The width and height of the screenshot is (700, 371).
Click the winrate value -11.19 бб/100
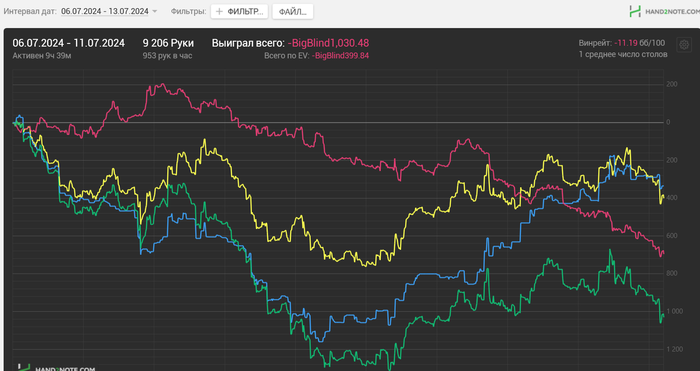click(639, 43)
